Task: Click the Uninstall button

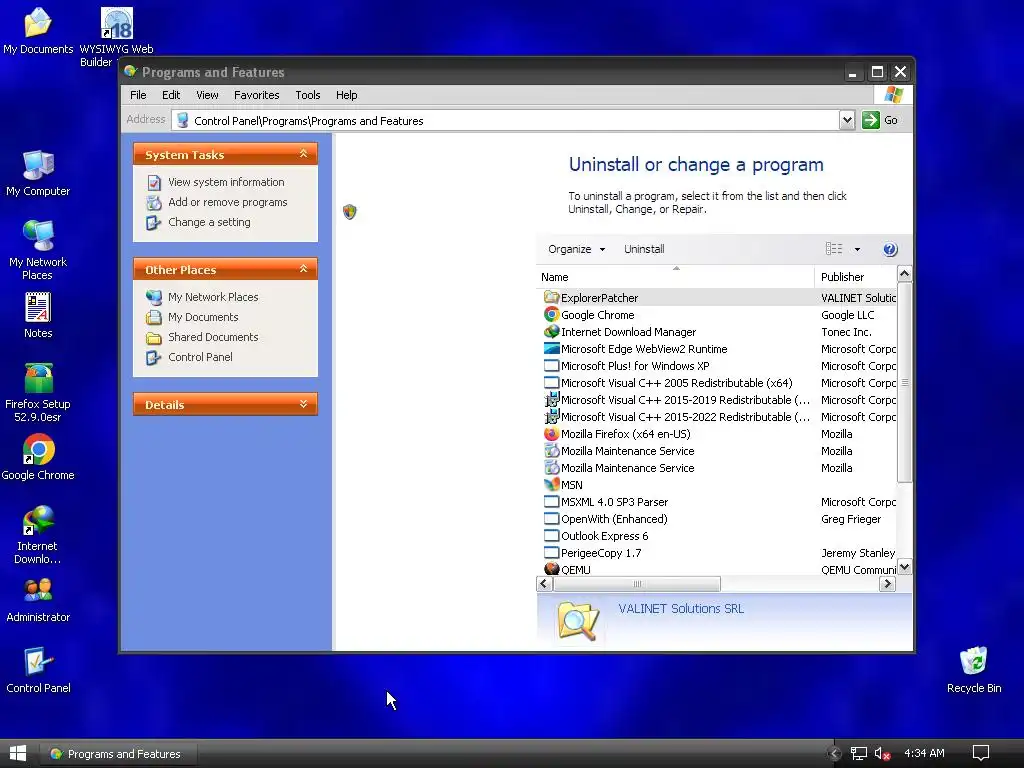Action: 644,249
